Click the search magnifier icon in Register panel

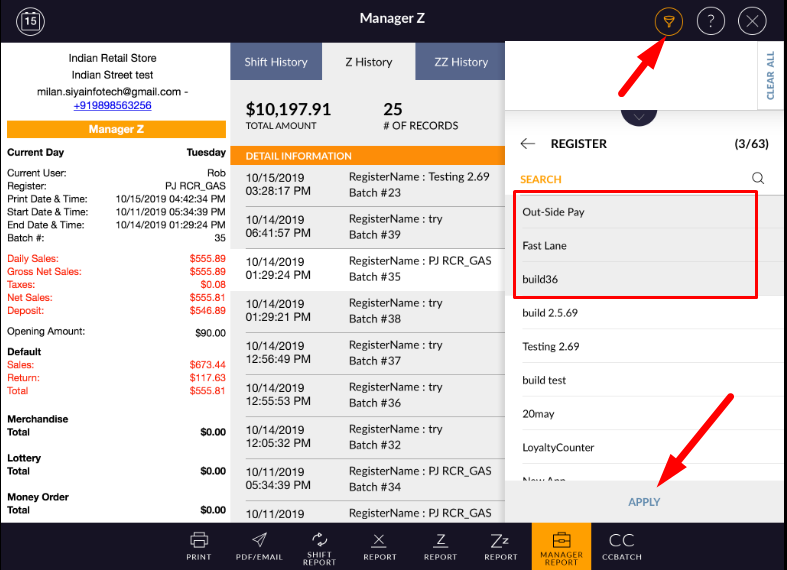758,179
